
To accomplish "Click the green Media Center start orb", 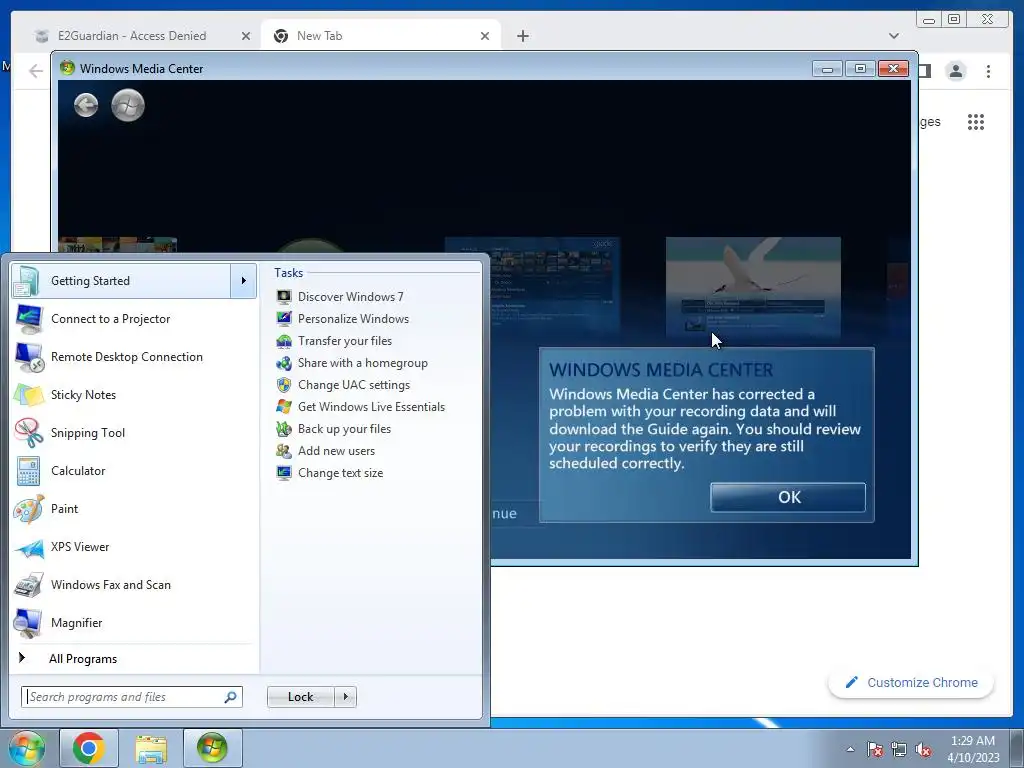I will point(127,105).
